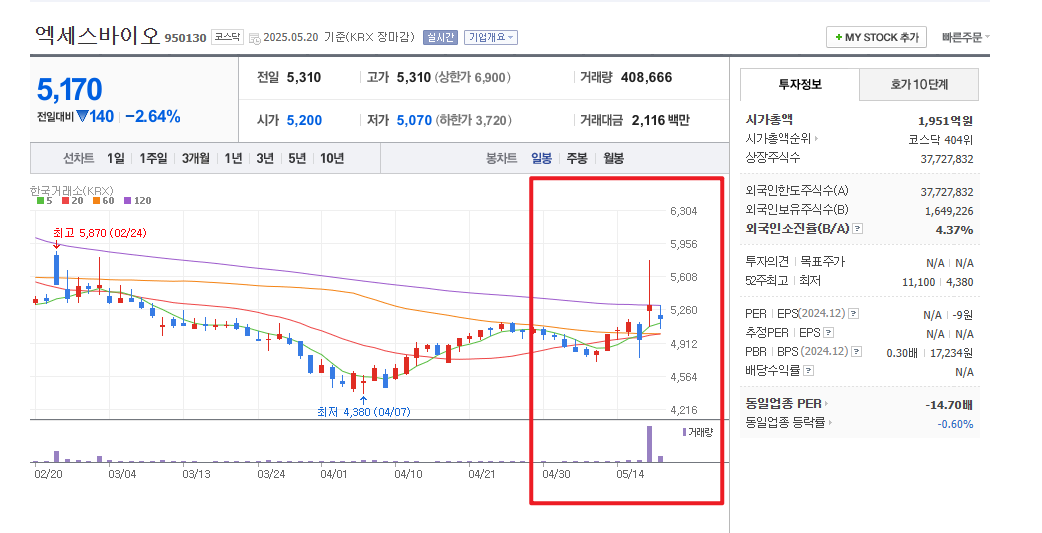Viewport: 1042px width, 533px height.
Task: Click the 코스닥 404위 ranking value
Action: 941,140
